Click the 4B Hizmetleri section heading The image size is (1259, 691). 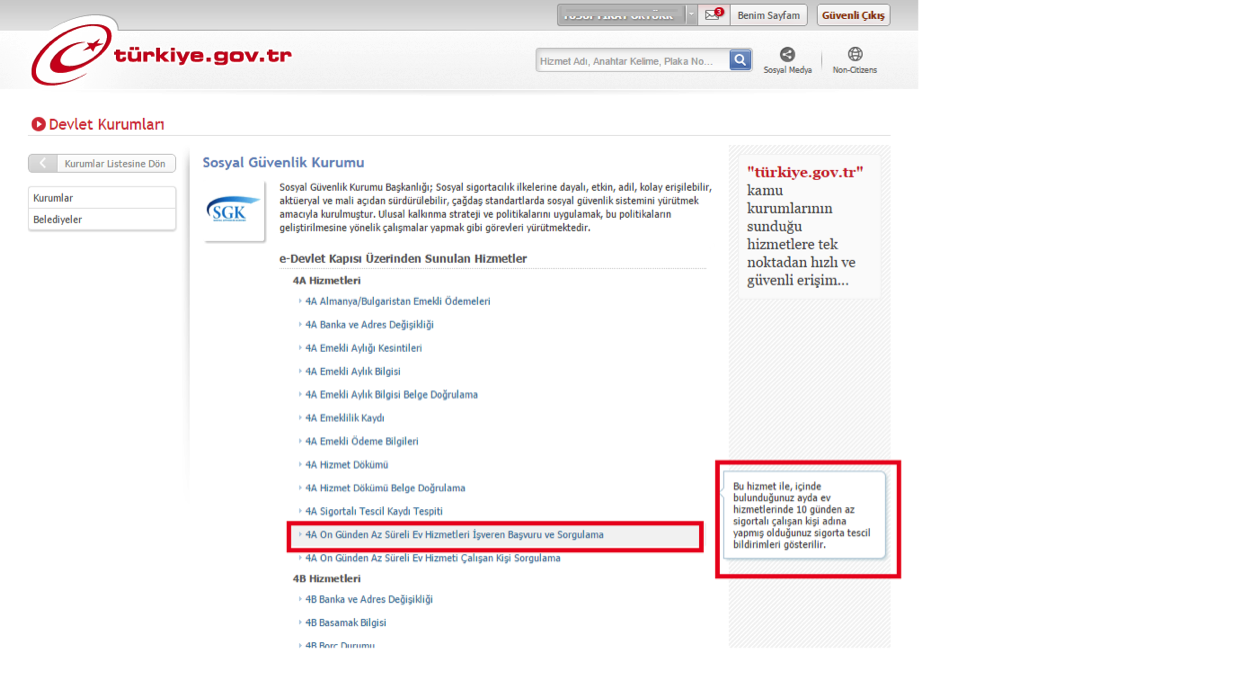(326, 579)
